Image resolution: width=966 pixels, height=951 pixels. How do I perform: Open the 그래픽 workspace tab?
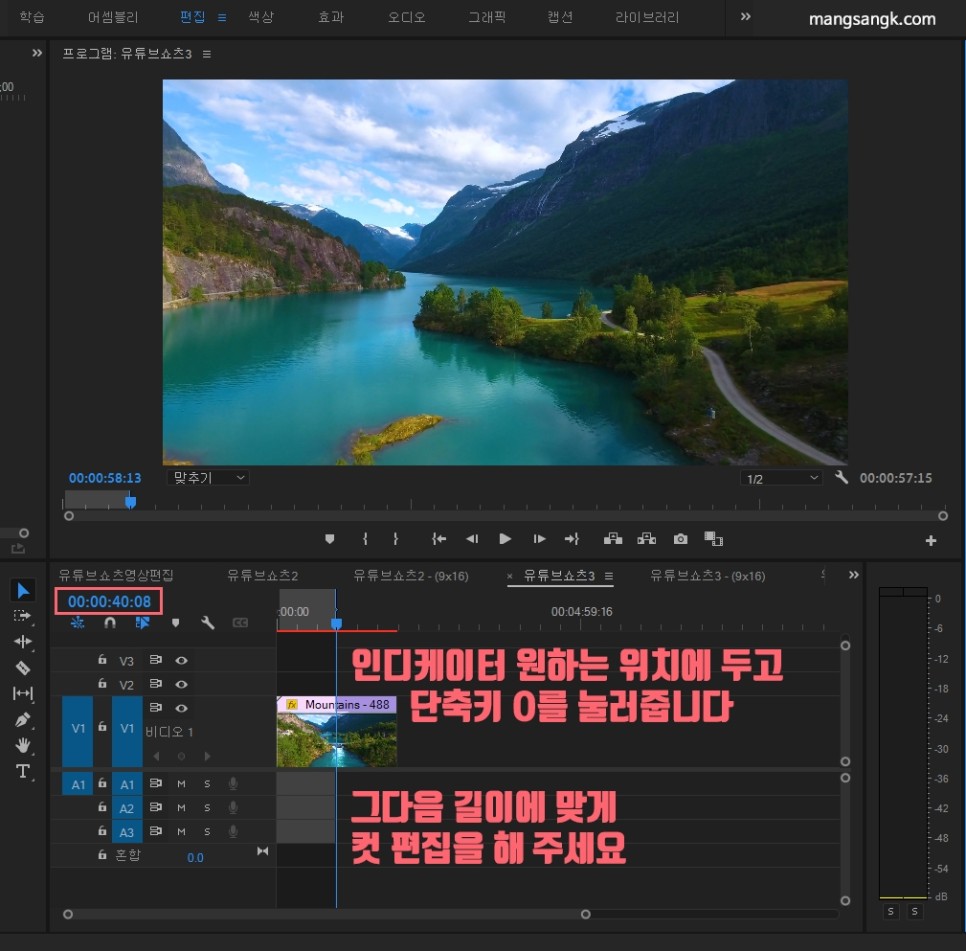click(x=487, y=17)
